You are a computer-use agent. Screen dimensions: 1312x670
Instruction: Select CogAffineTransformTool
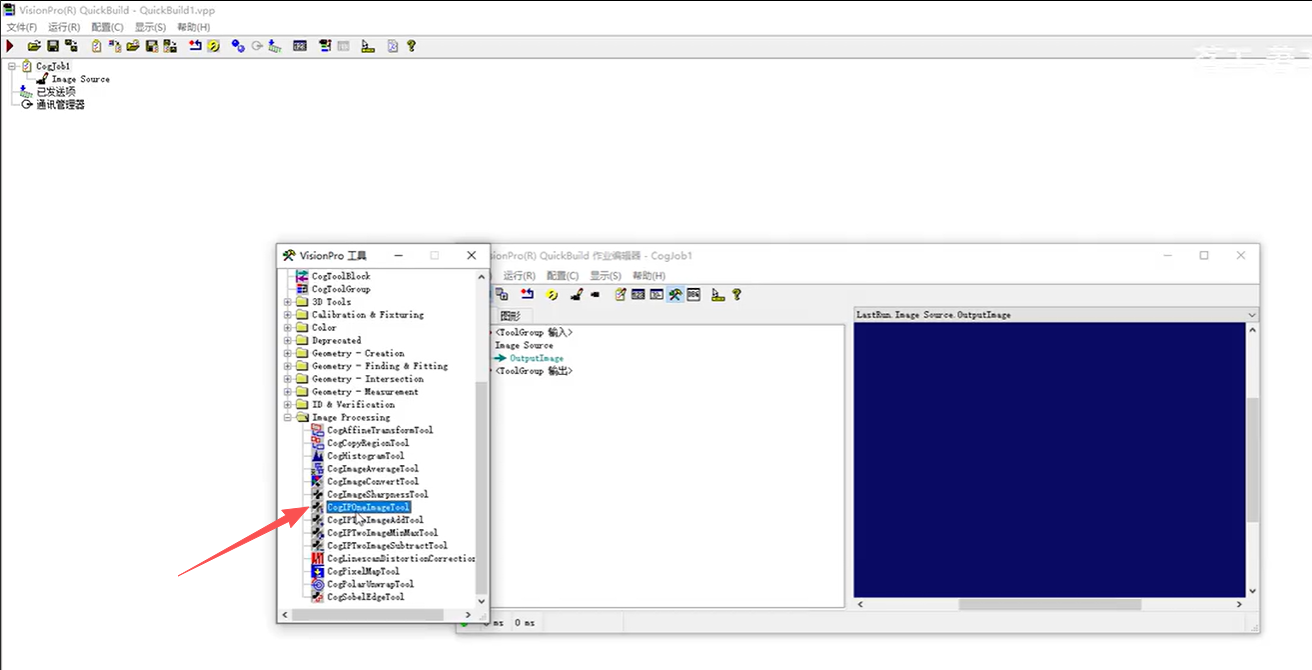[380, 431]
